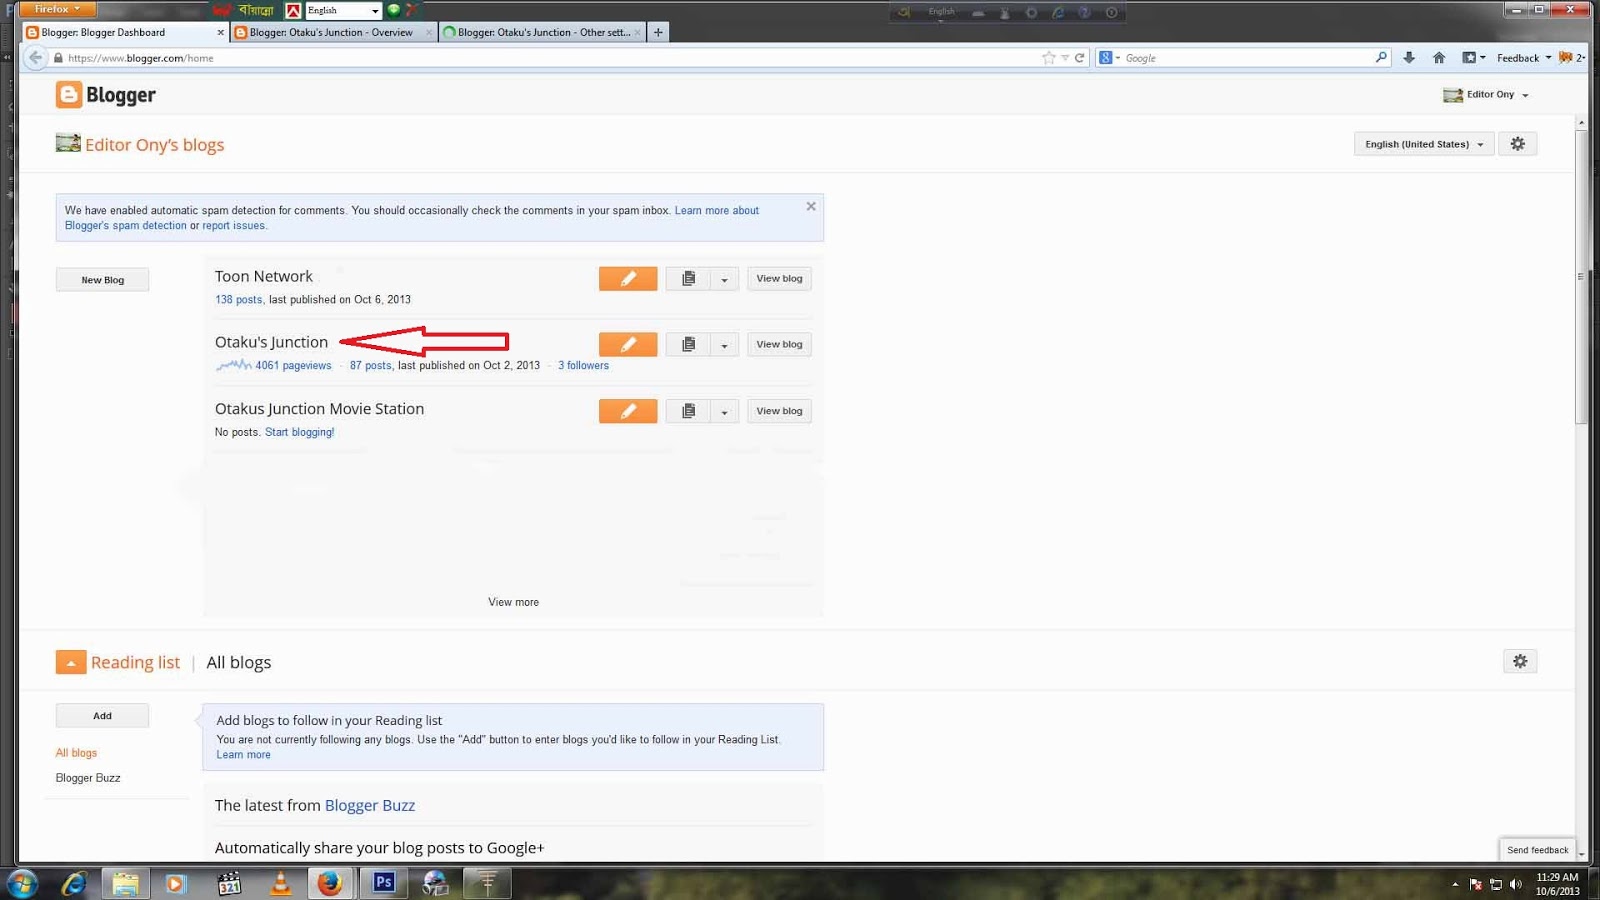Open the 138 posts link
The image size is (1600, 900).
click(238, 300)
